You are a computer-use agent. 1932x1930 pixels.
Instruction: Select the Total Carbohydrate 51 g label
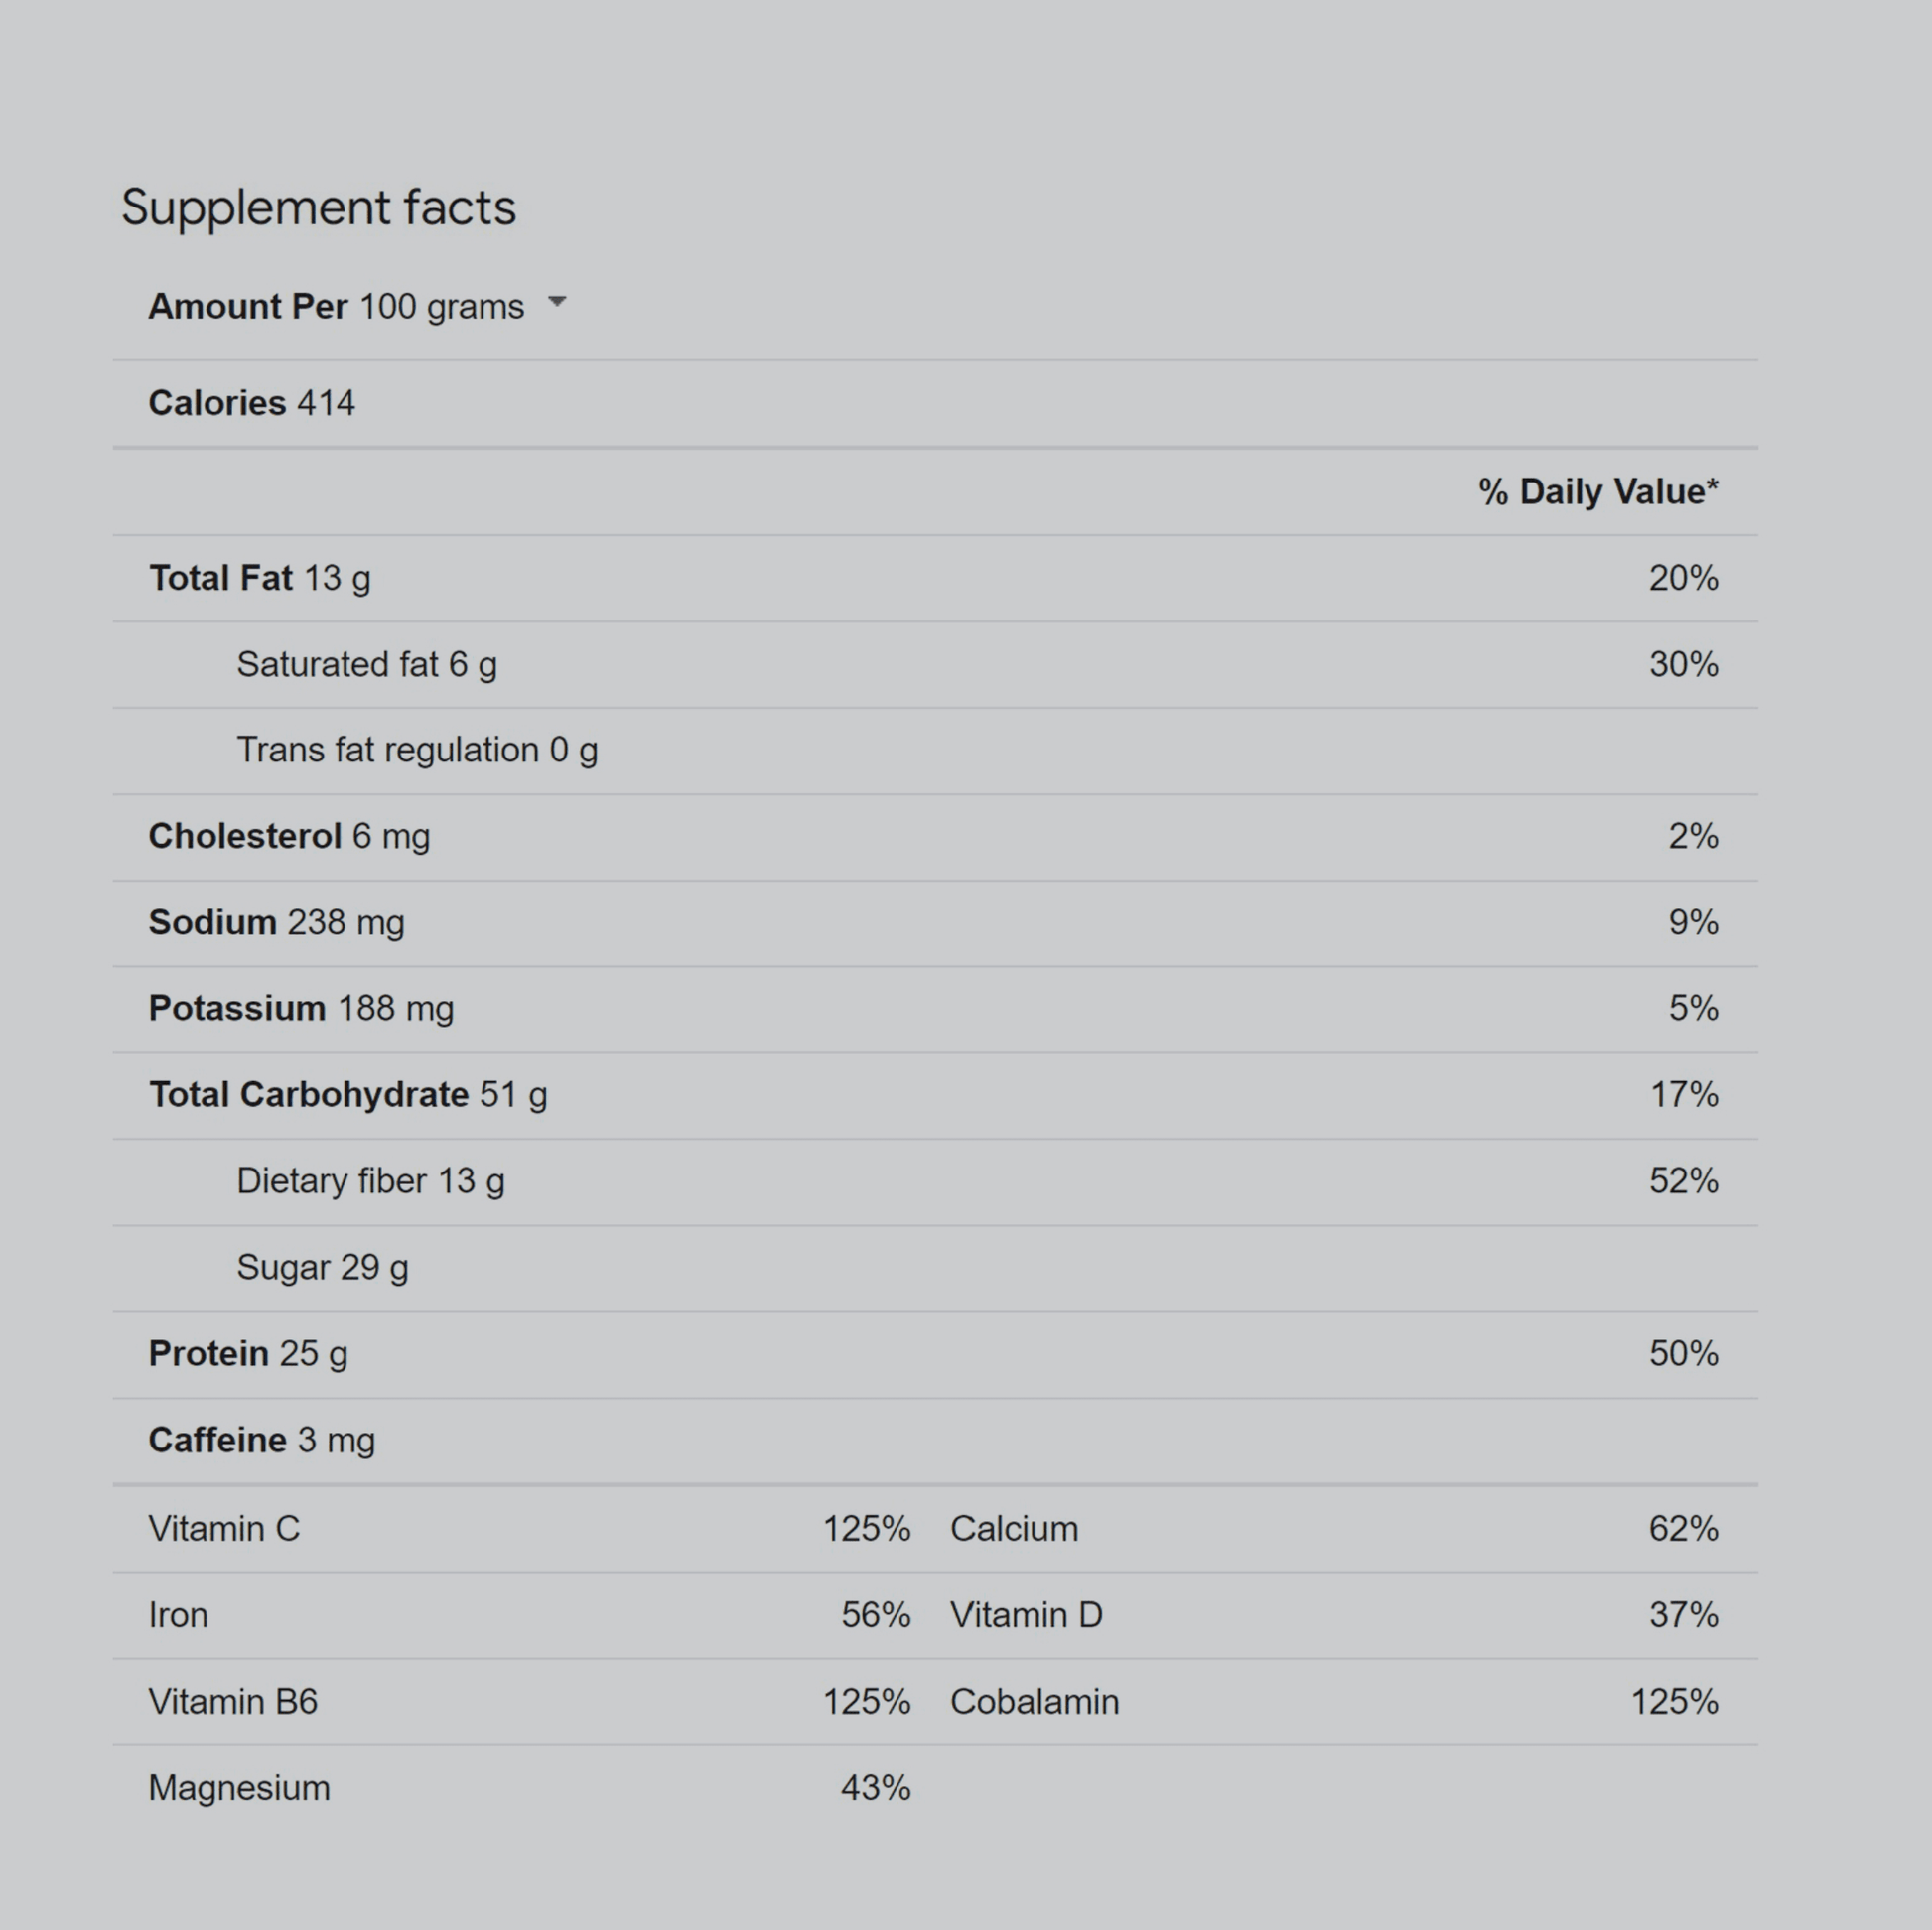[347, 1095]
